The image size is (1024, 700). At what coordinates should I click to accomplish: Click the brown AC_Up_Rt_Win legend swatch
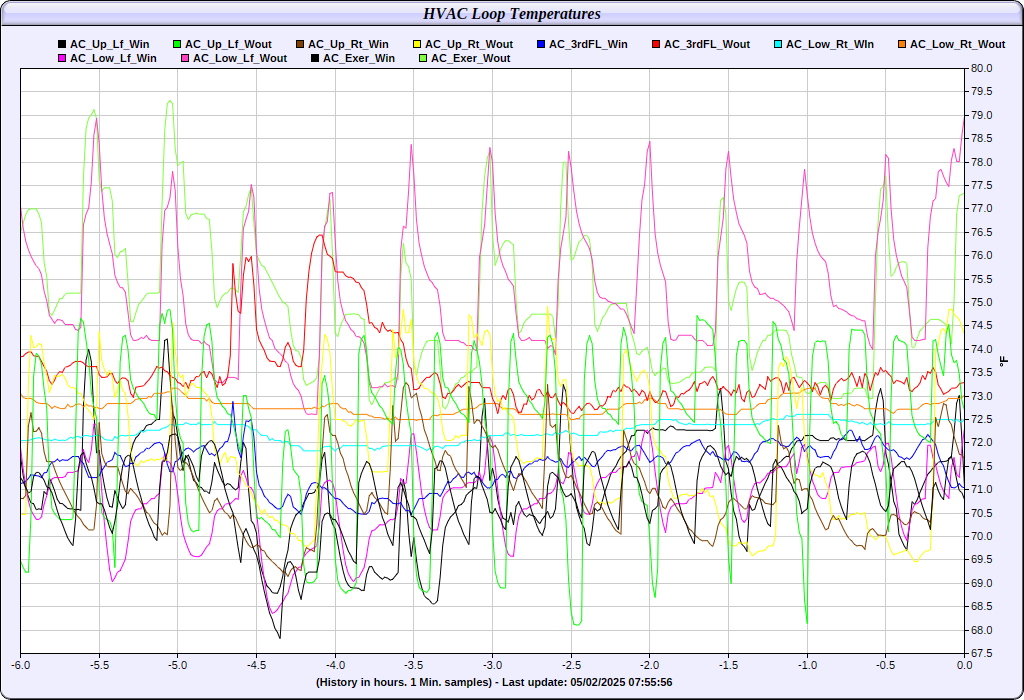[300, 44]
